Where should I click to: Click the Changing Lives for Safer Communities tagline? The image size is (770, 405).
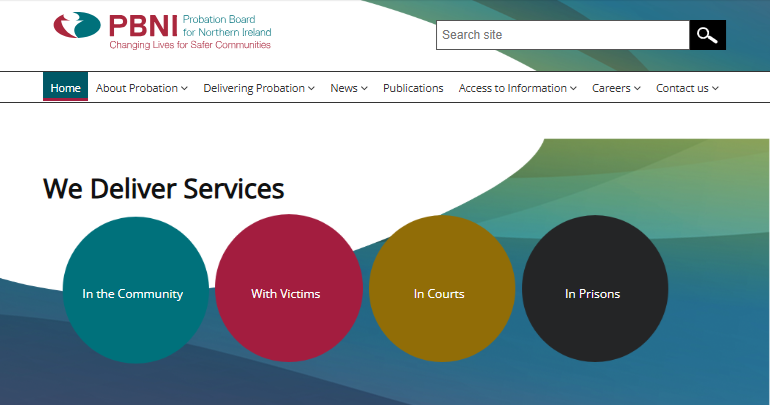point(190,45)
